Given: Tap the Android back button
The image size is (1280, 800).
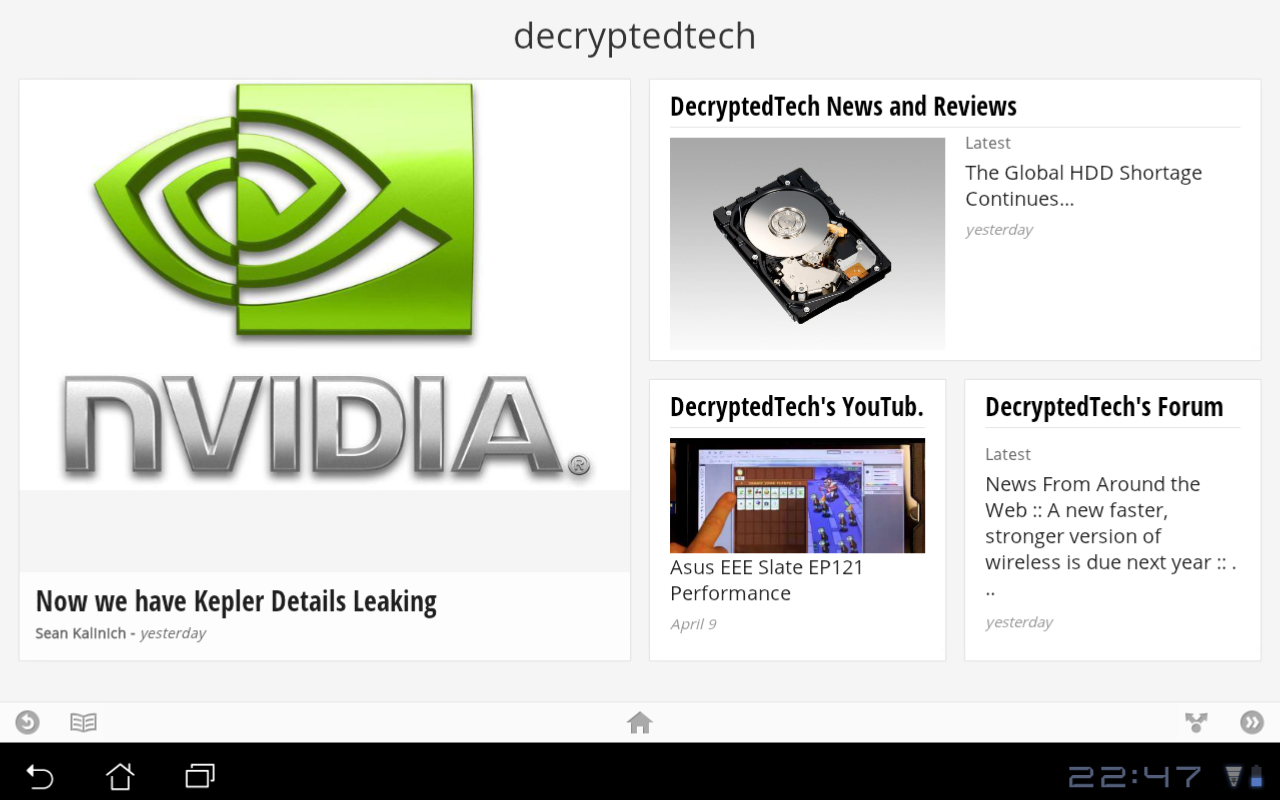Looking at the screenshot, I should coord(40,776).
